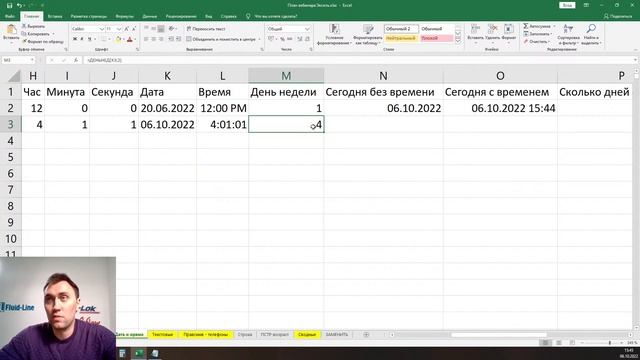Center cell text horizontally

[x=153, y=39]
